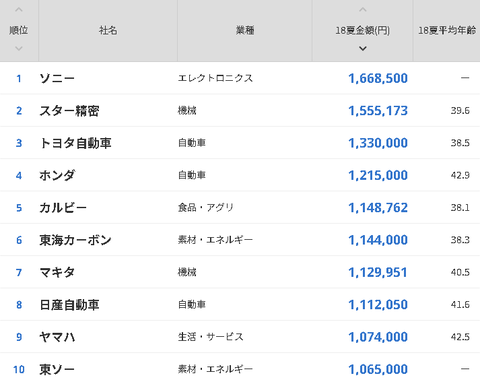The image size is (480, 384).
Task: Sort 18夏金額 descending with down chevron
Action: 363,49
